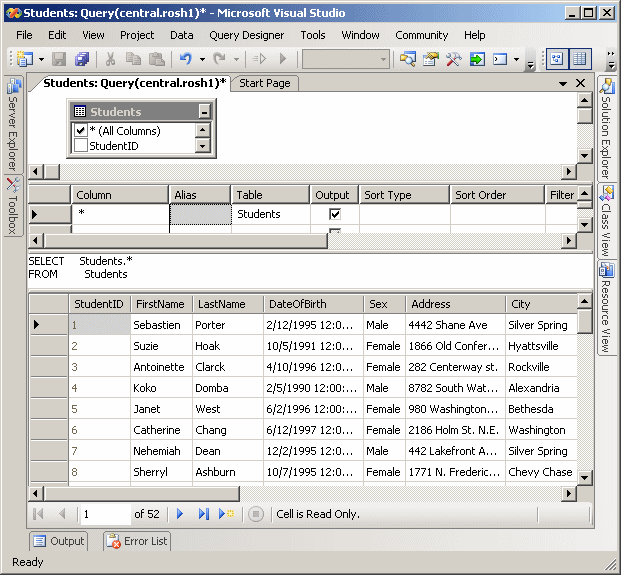The image size is (621, 575).
Task: Click the Alias cell for Students row
Action: click(200, 214)
